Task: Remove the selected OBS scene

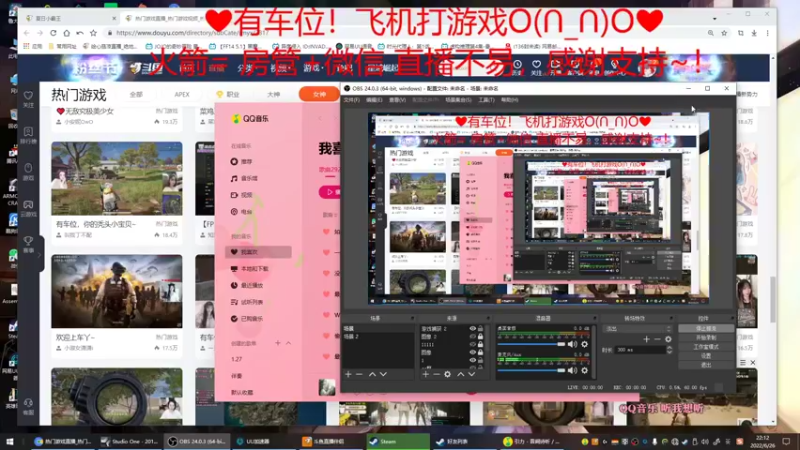Action: point(359,374)
